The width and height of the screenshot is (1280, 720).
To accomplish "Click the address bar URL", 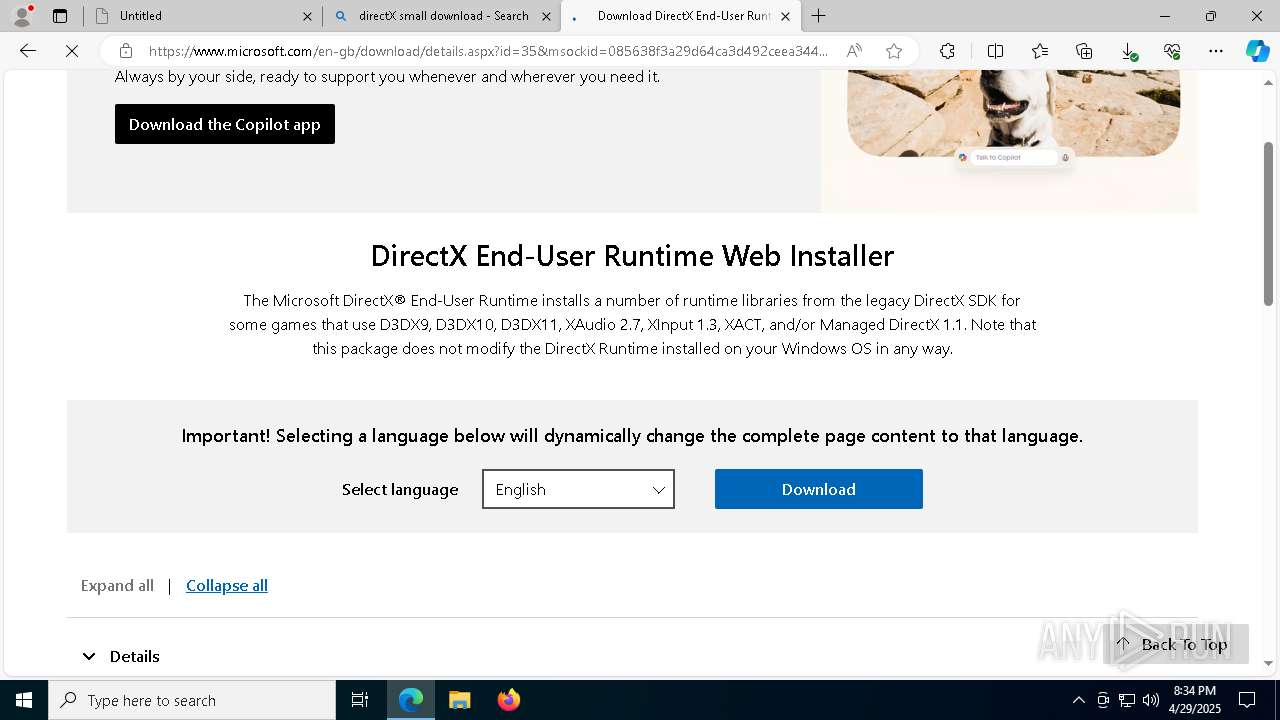I will (x=488, y=51).
